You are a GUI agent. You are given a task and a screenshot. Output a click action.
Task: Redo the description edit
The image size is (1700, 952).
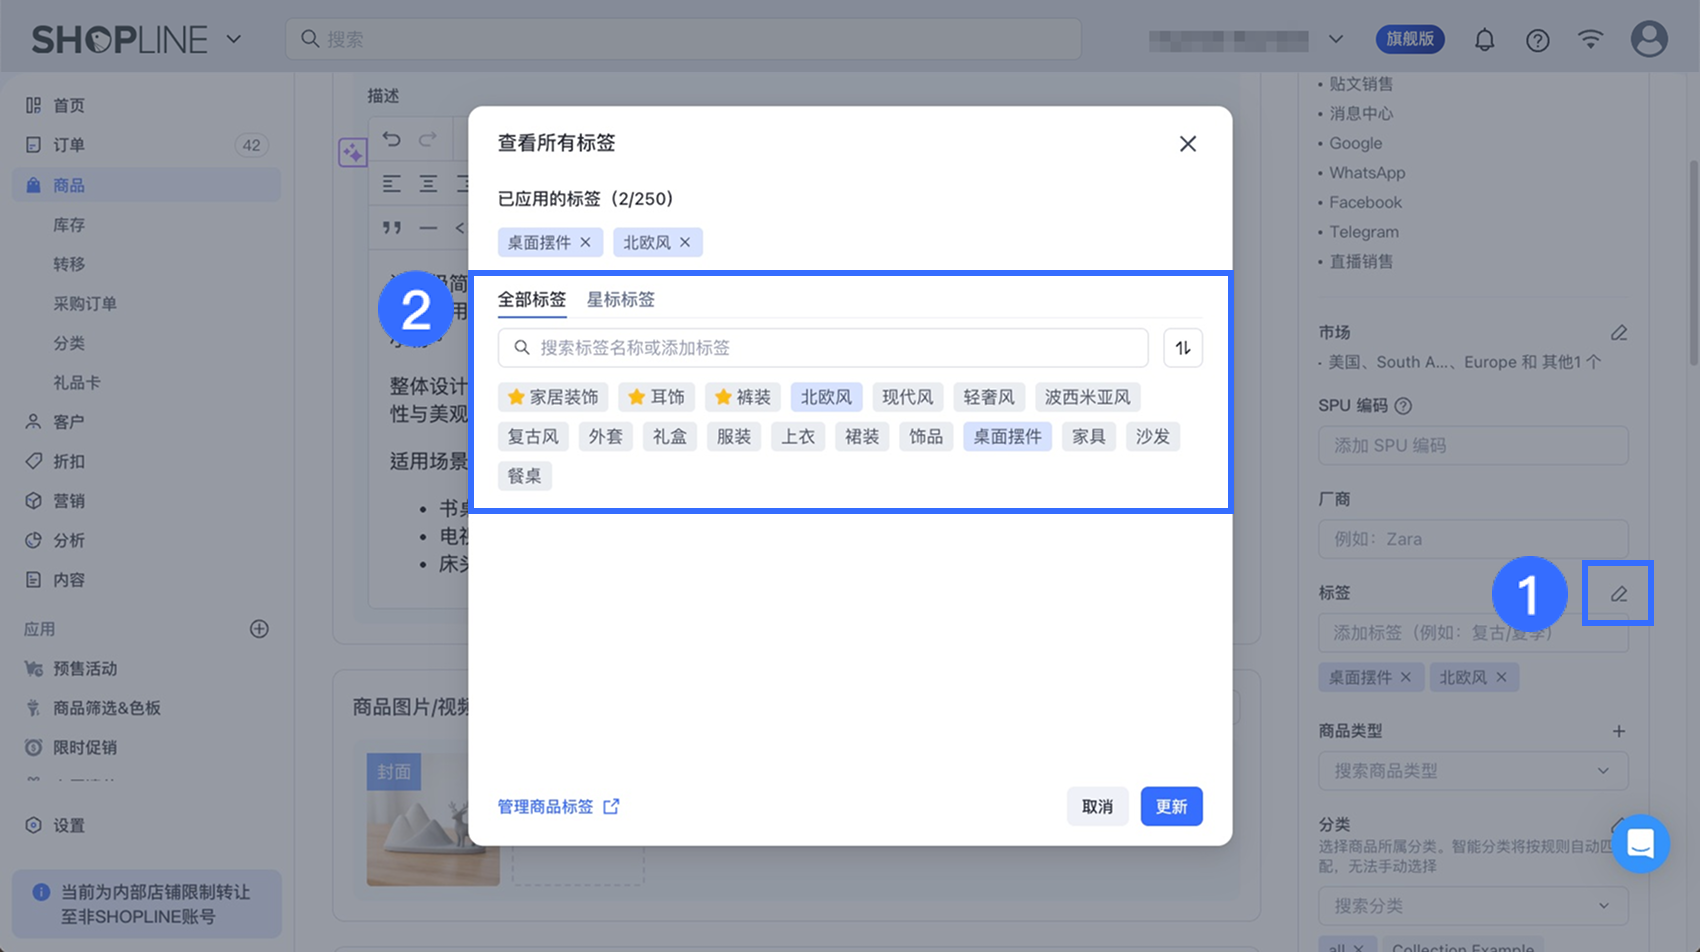pos(428,139)
